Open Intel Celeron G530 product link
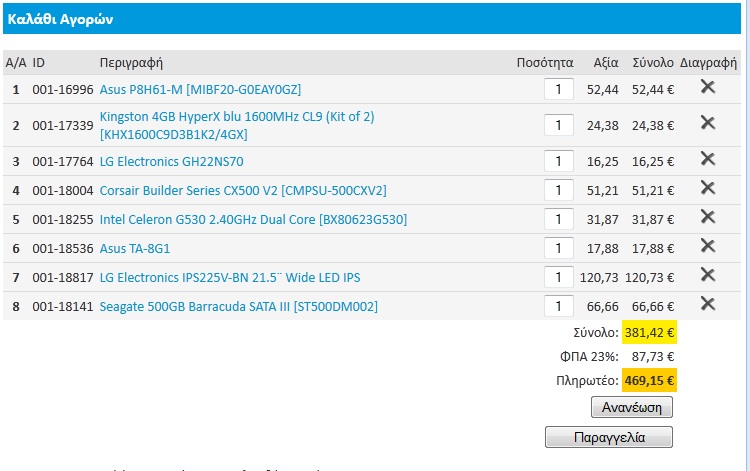This screenshot has height=471, width=750. (253, 219)
